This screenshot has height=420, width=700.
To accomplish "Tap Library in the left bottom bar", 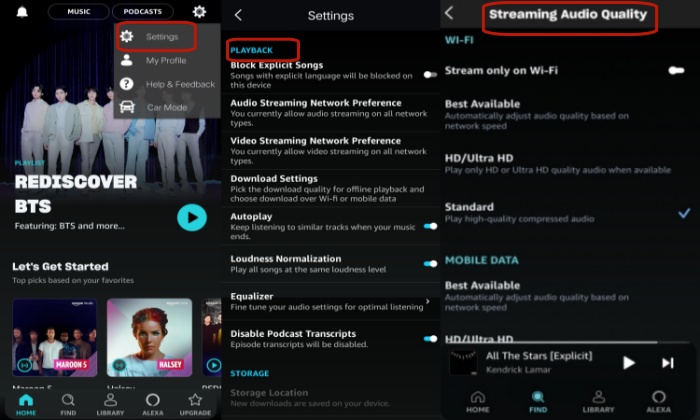I will tap(110, 405).
